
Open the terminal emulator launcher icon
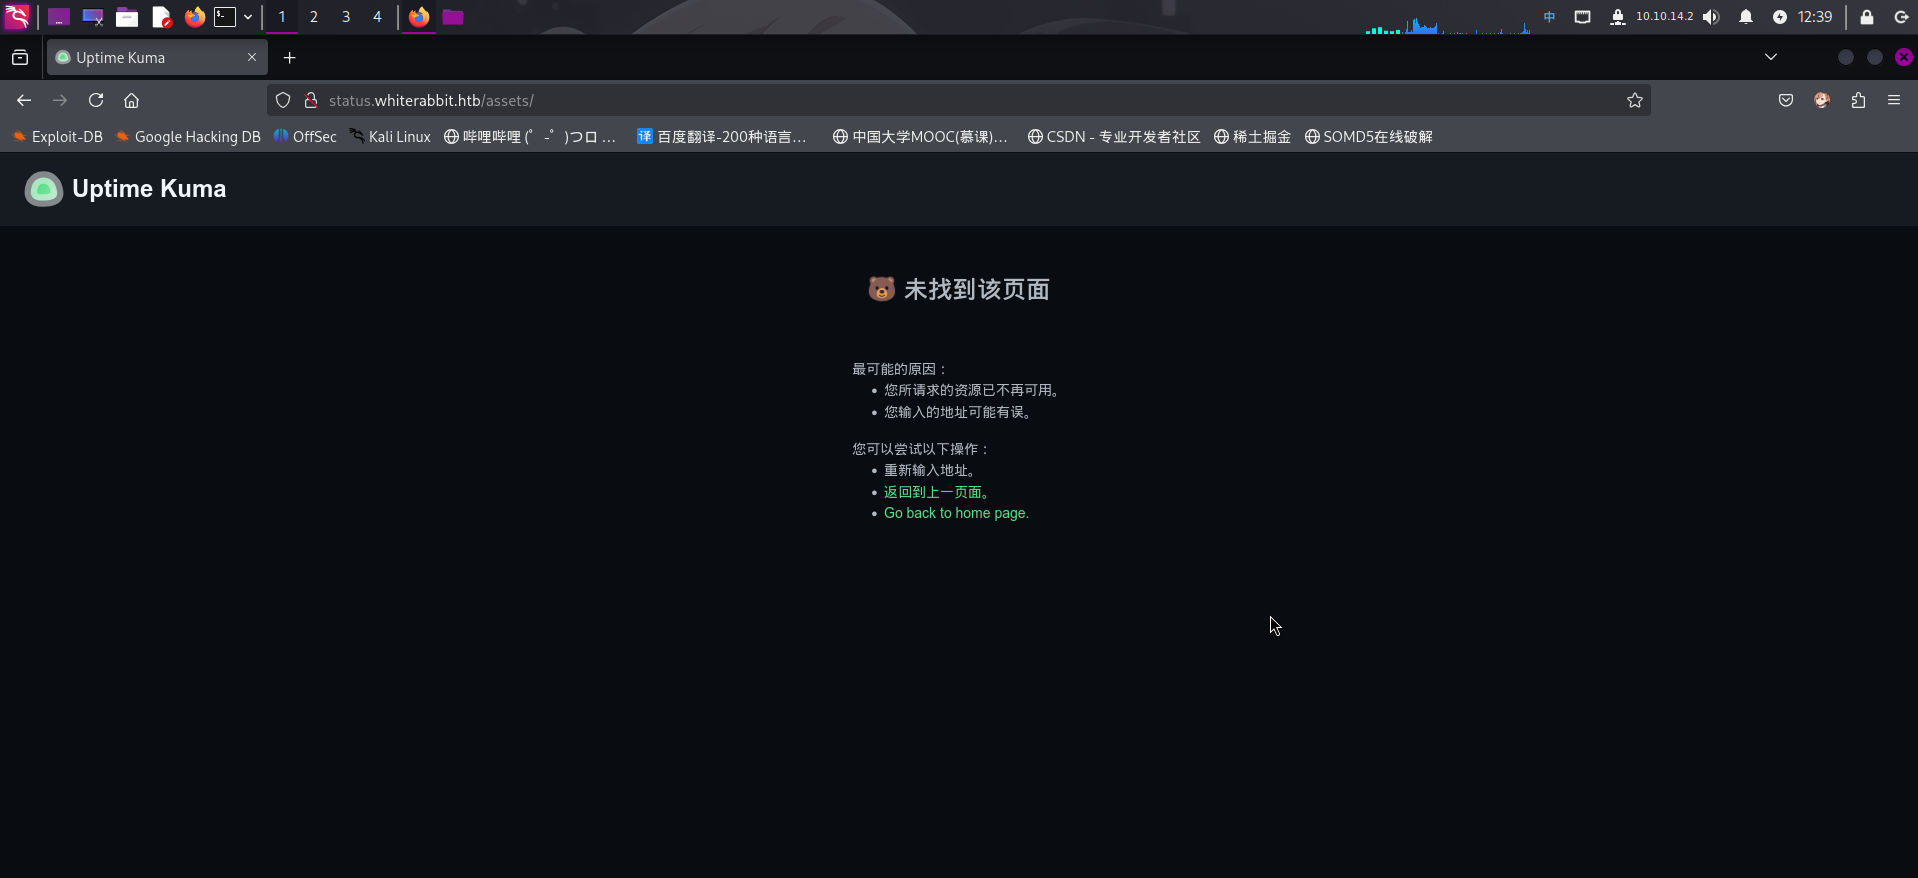click(x=226, y=17)
